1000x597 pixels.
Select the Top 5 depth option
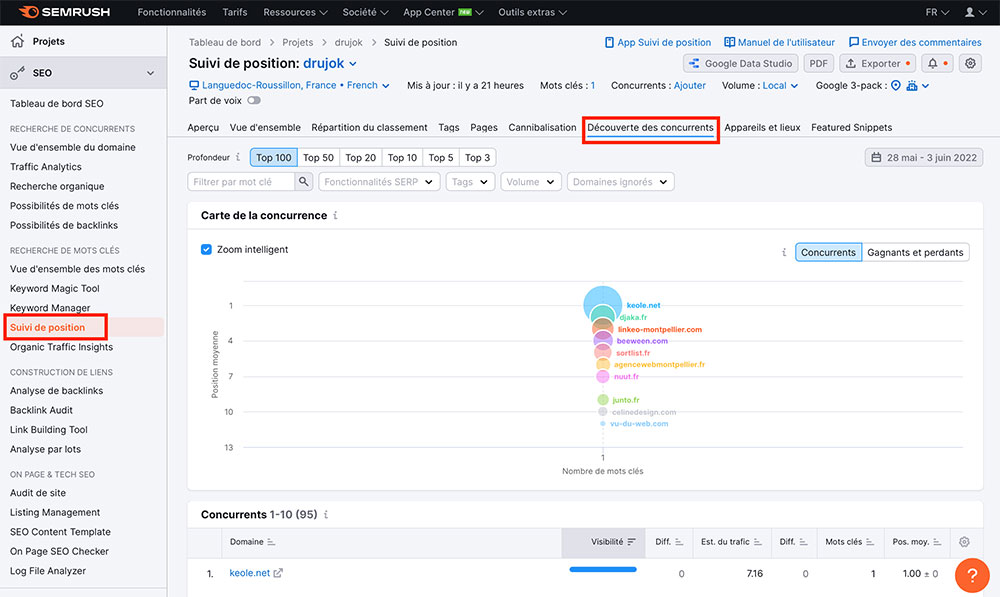(x=441, y=158)
